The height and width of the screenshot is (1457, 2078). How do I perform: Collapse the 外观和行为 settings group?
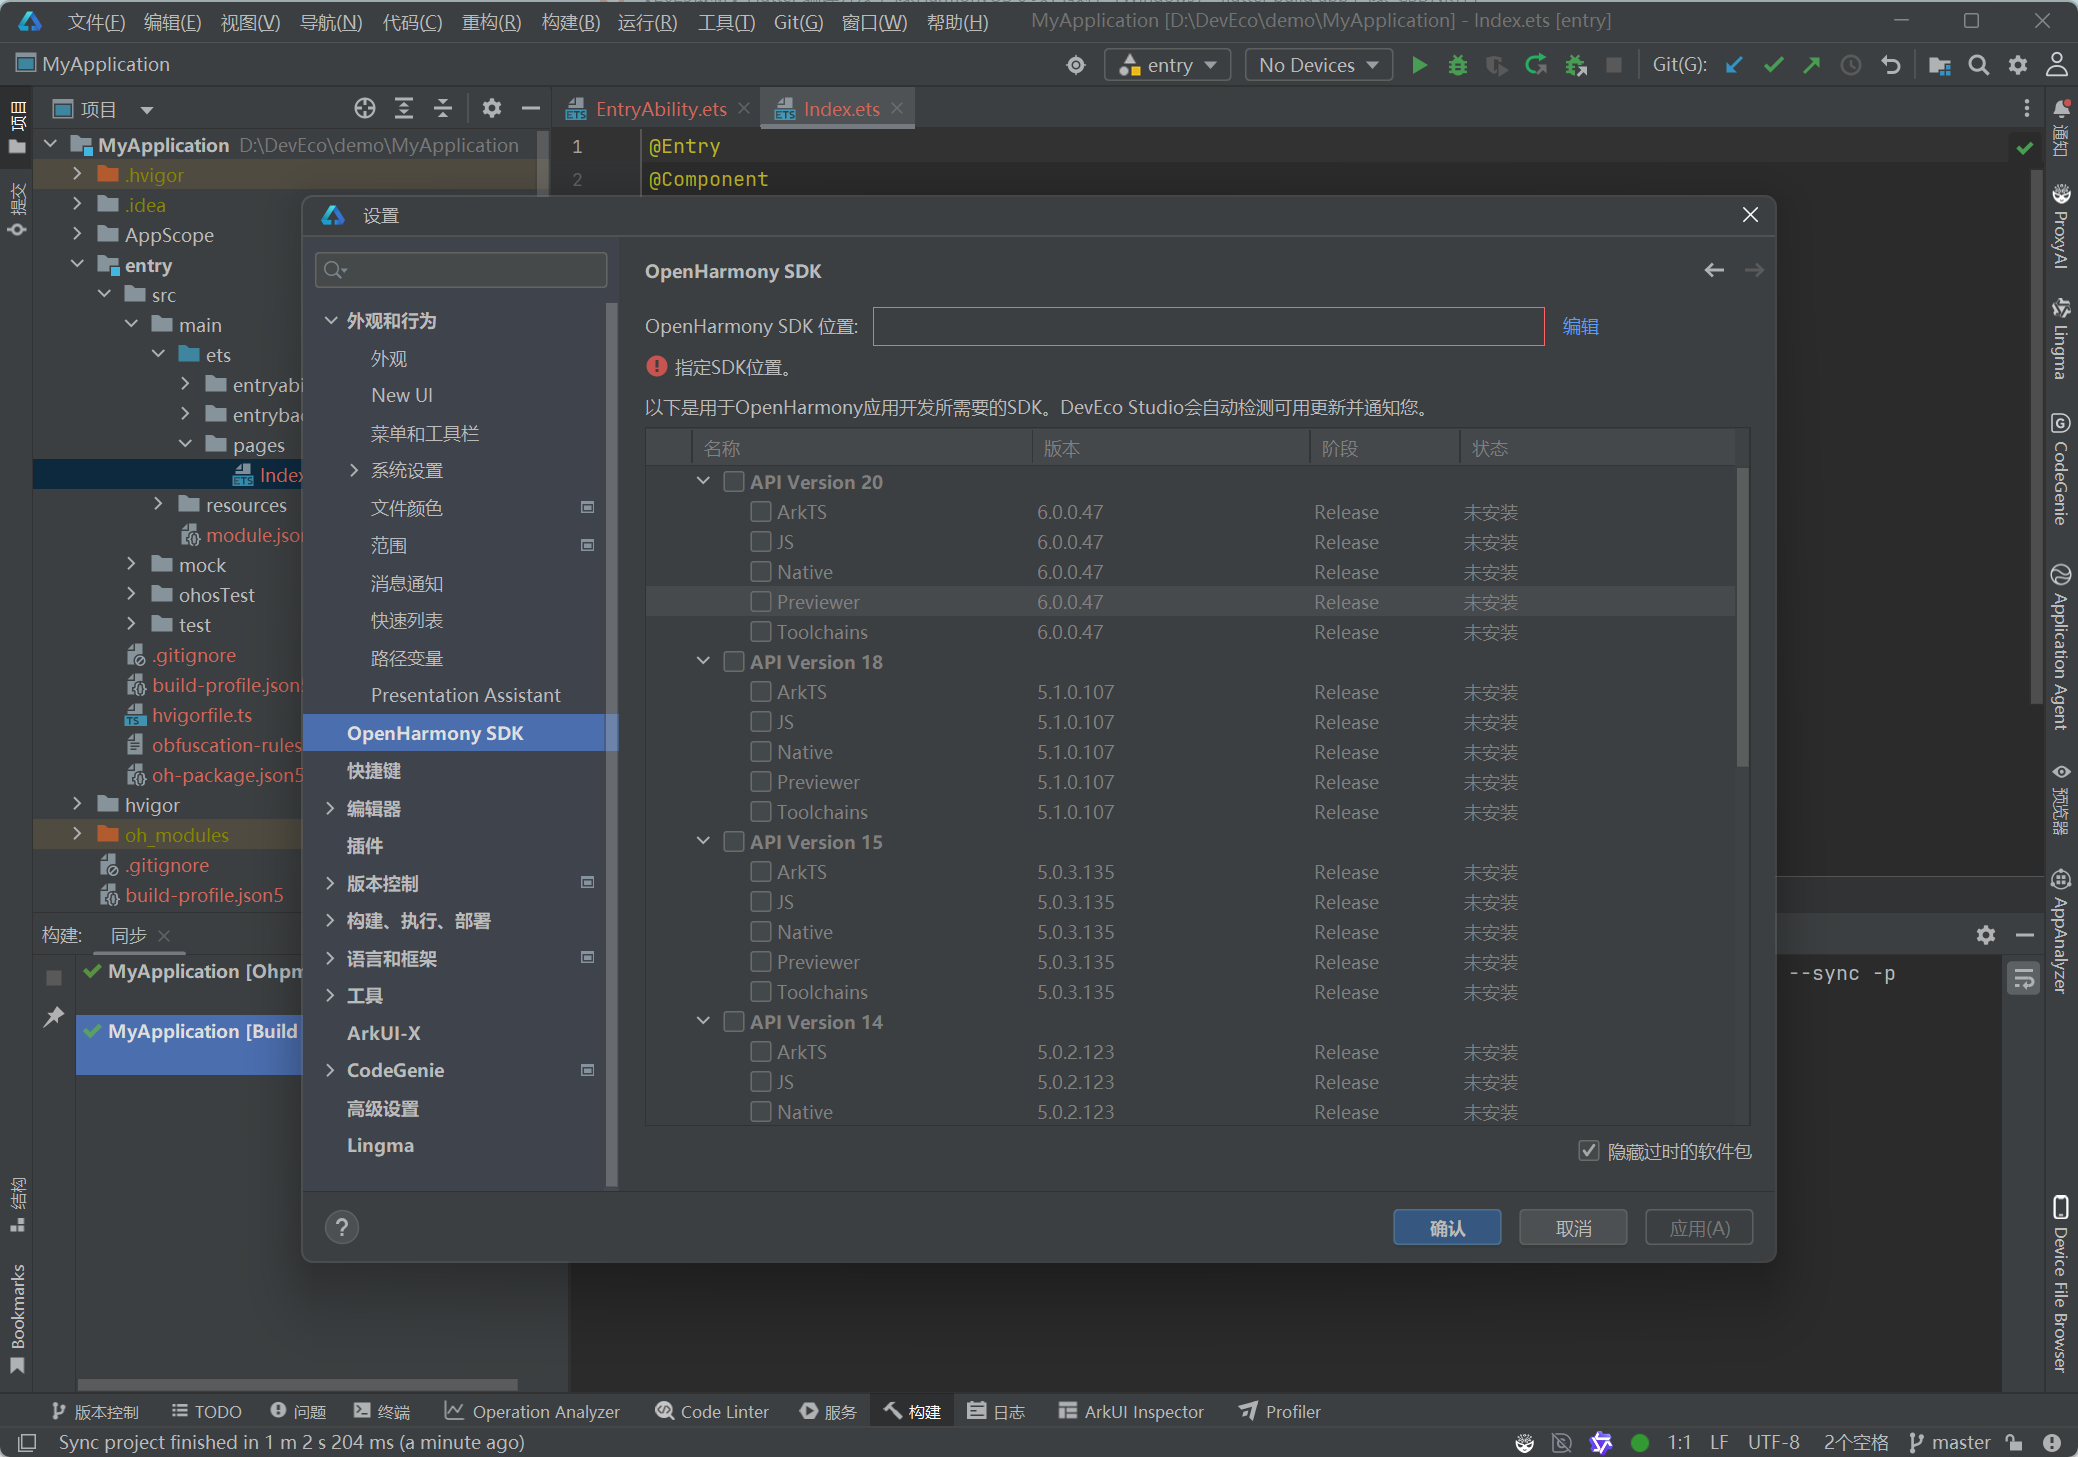331,321
